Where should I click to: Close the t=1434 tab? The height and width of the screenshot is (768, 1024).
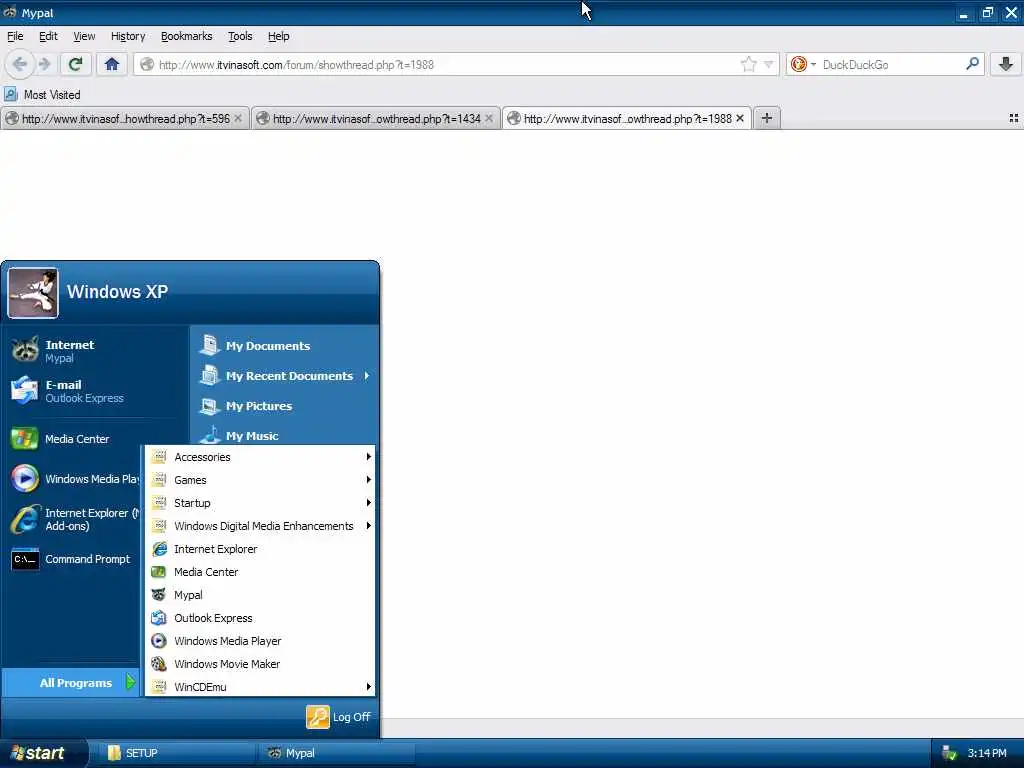[488, 118]
